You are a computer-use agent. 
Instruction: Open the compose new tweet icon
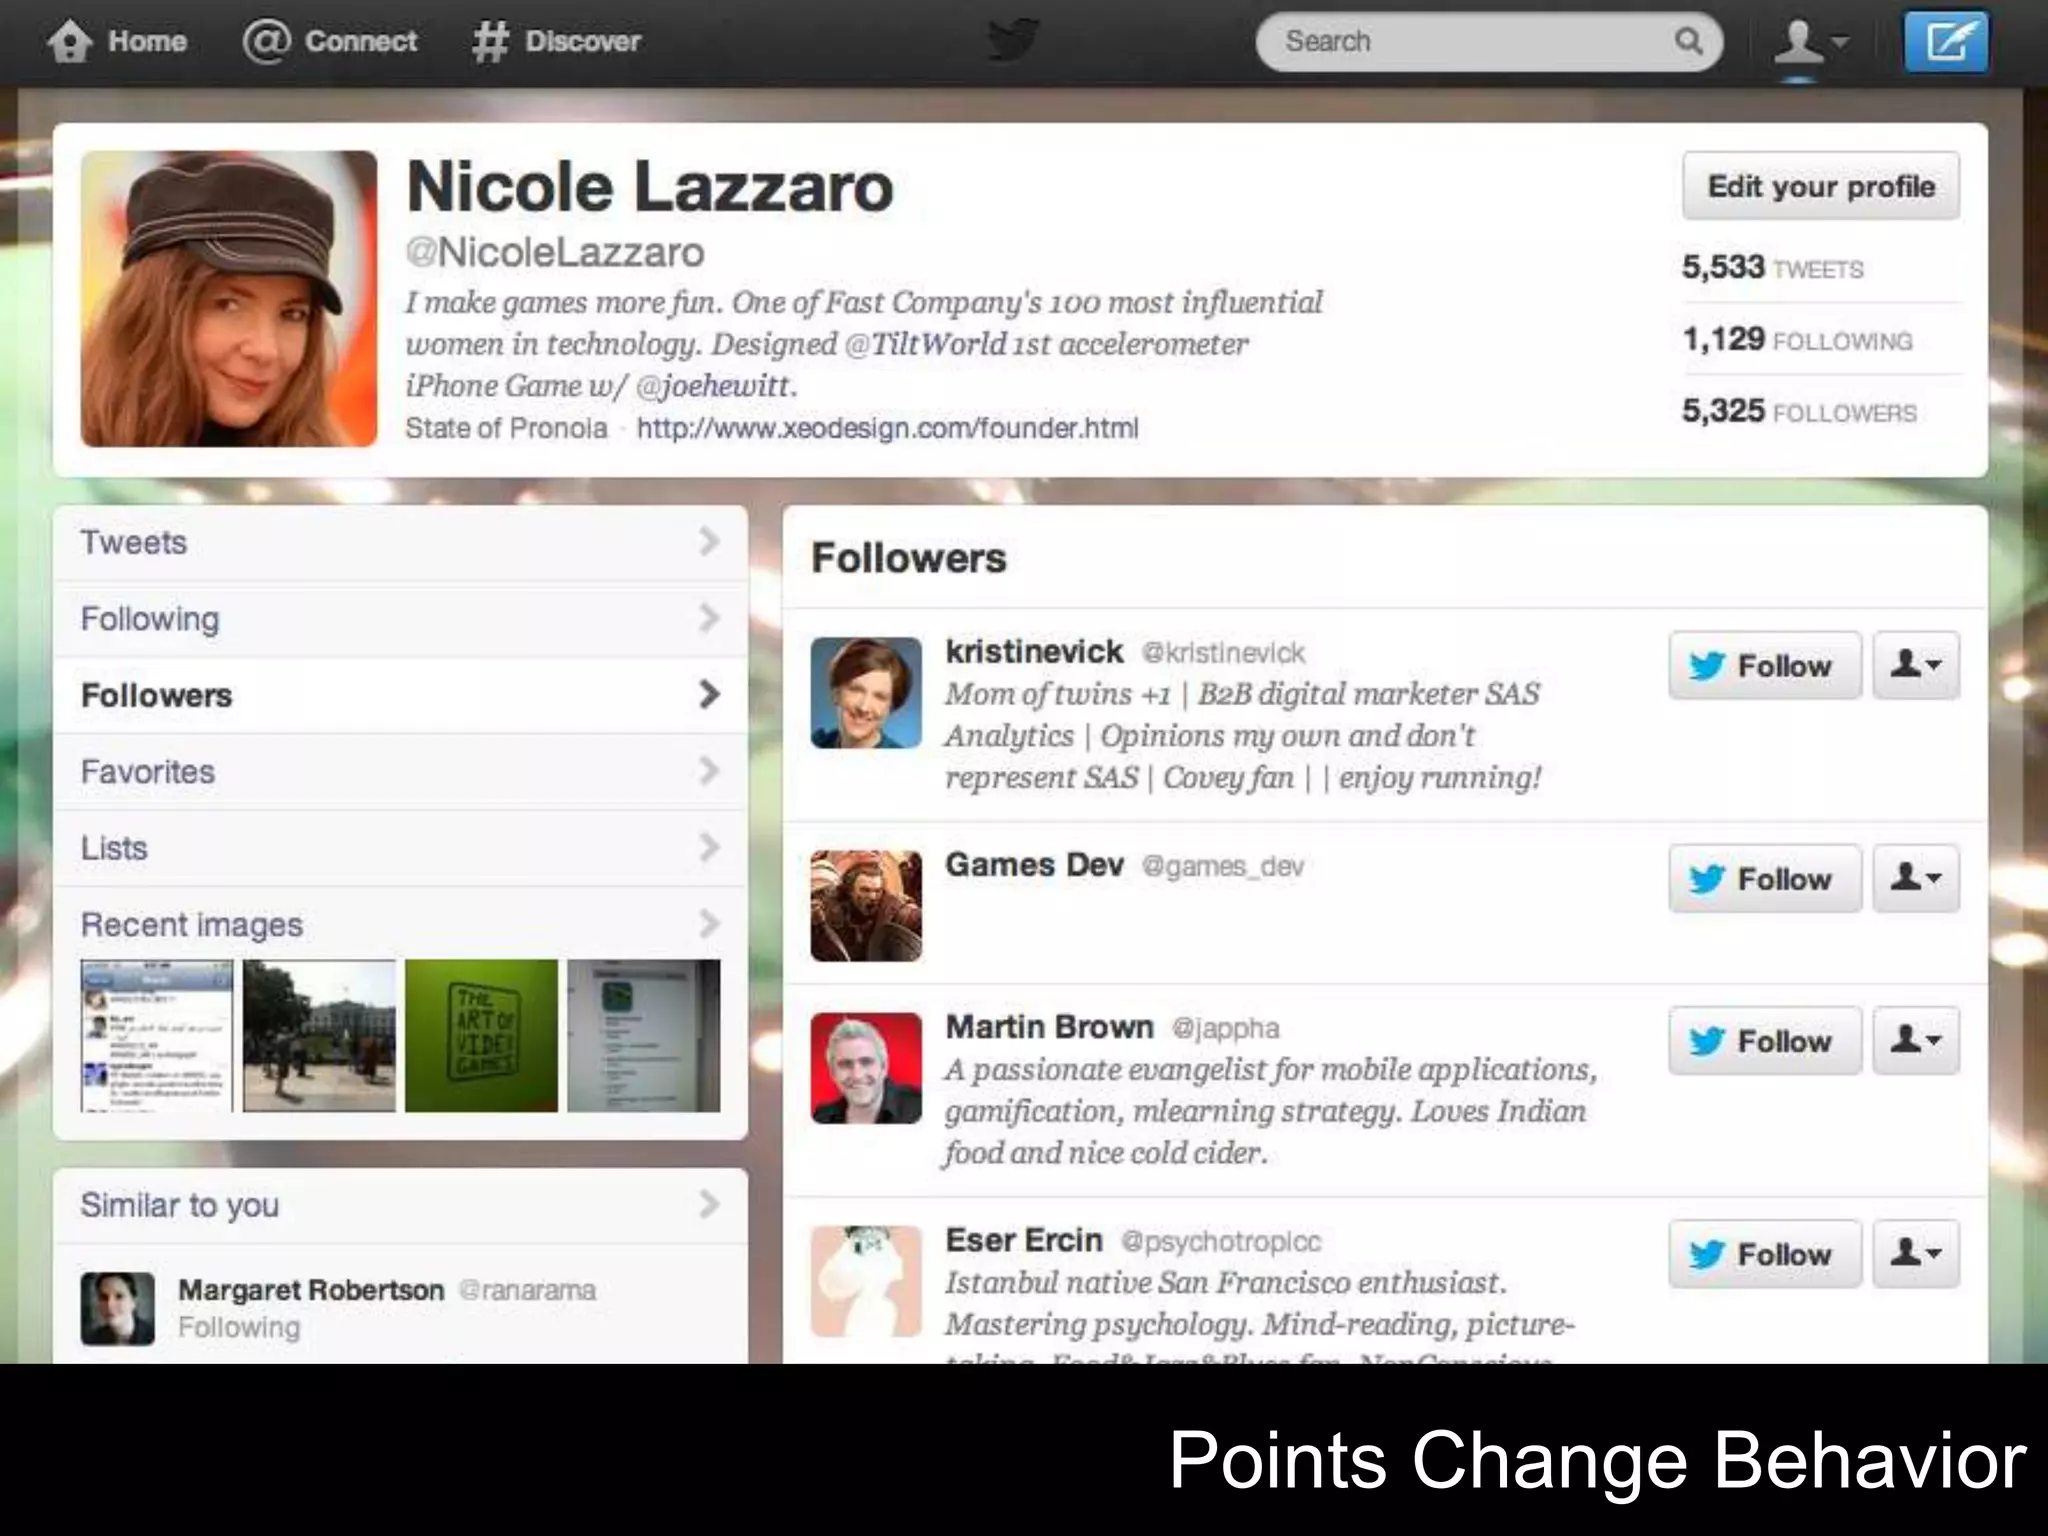1945,42
